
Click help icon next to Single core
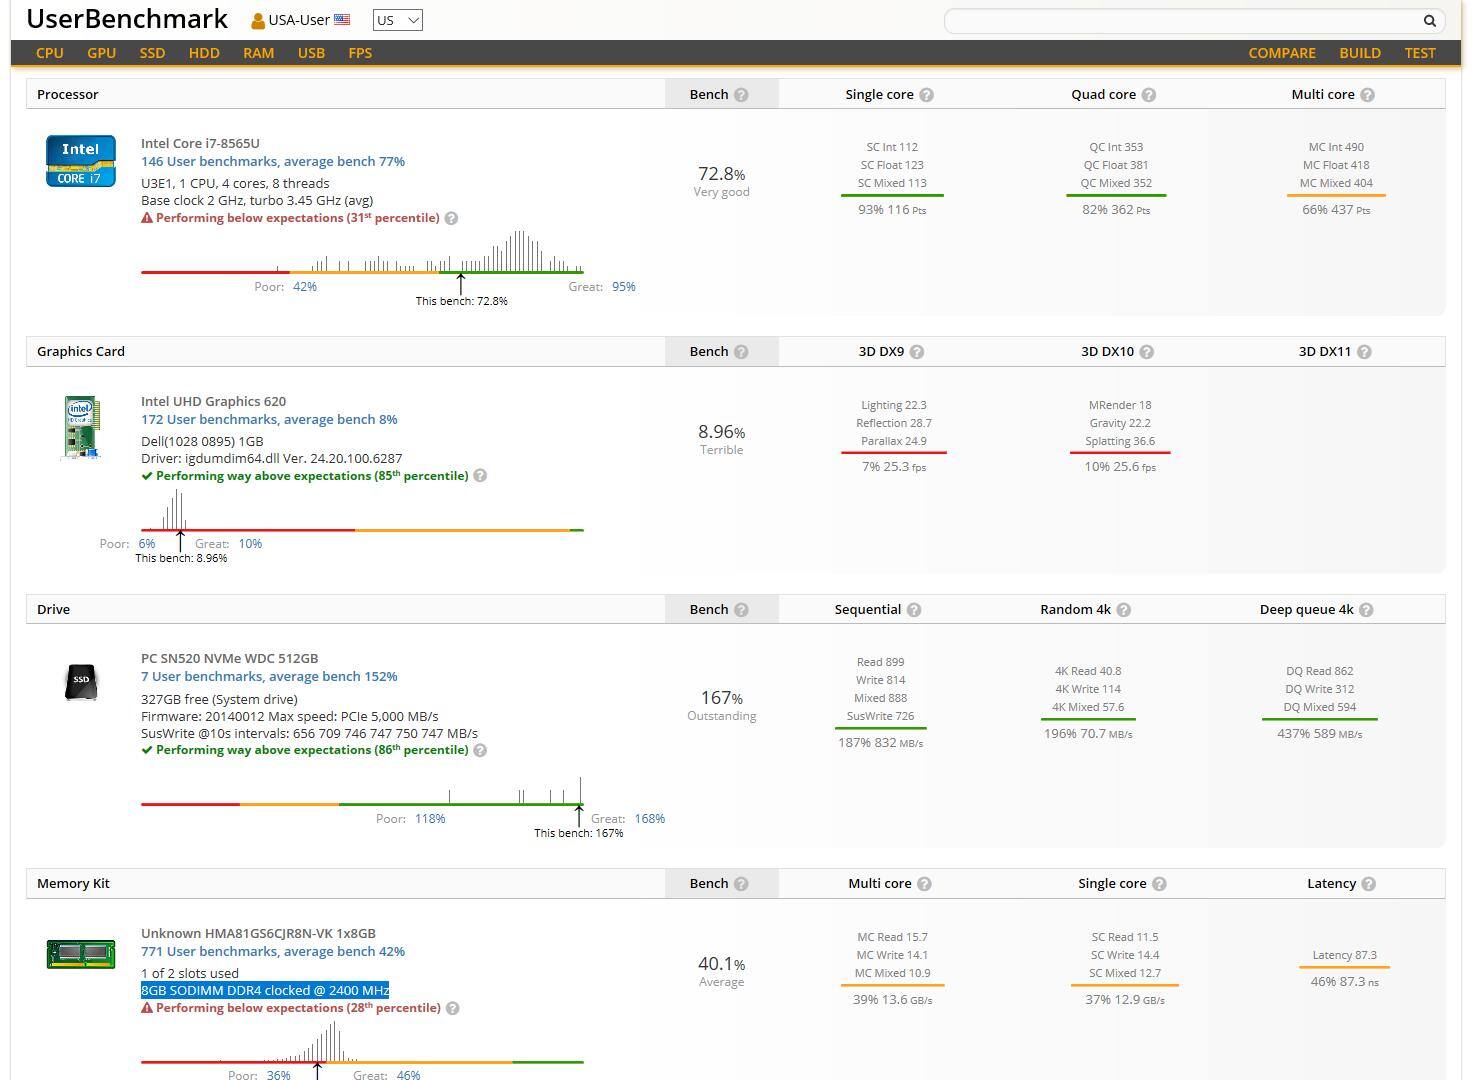(926, 95)
